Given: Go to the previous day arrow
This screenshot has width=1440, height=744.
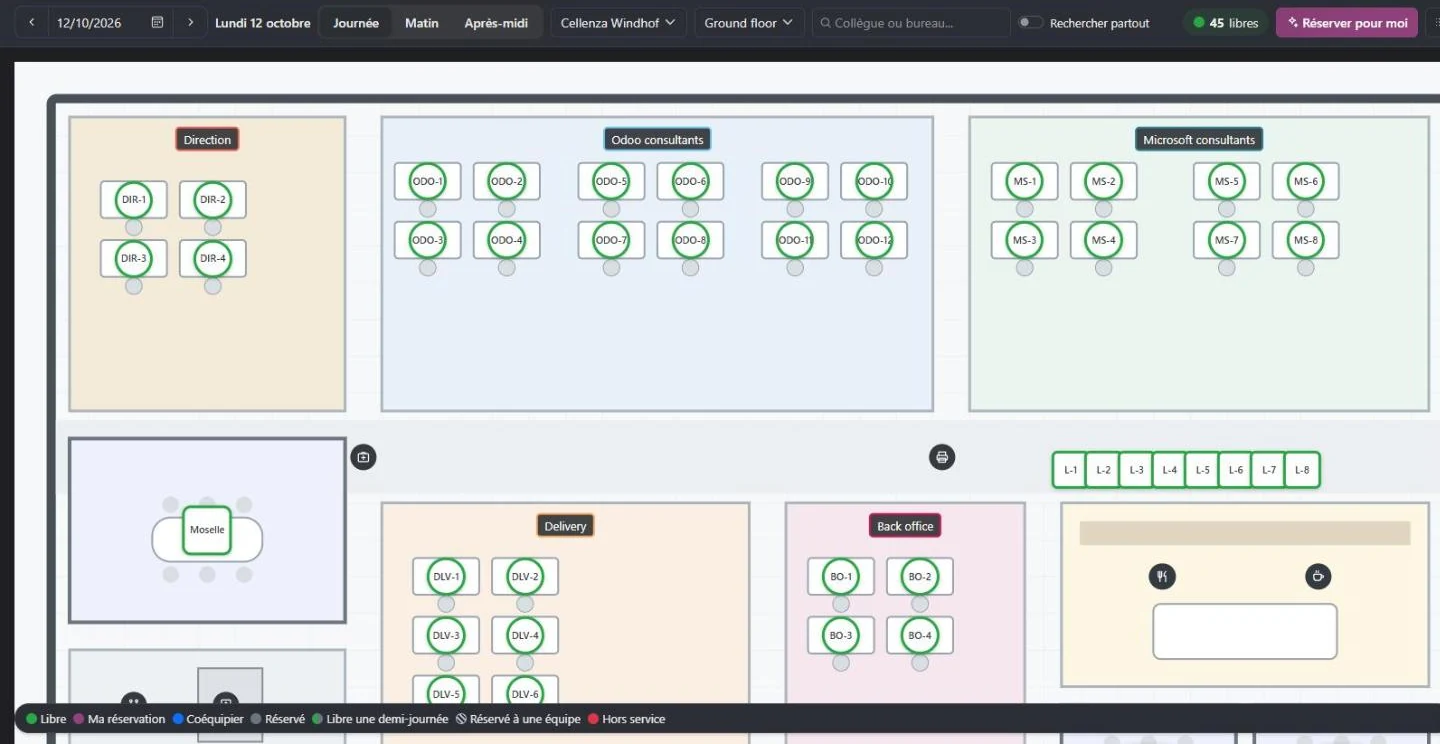Looking at the screenshot, I should [31, 22].
